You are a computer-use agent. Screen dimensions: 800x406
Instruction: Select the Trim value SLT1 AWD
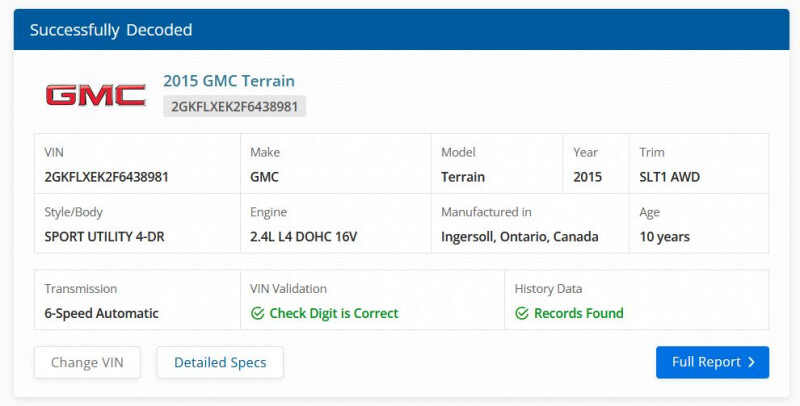(670, 177)
